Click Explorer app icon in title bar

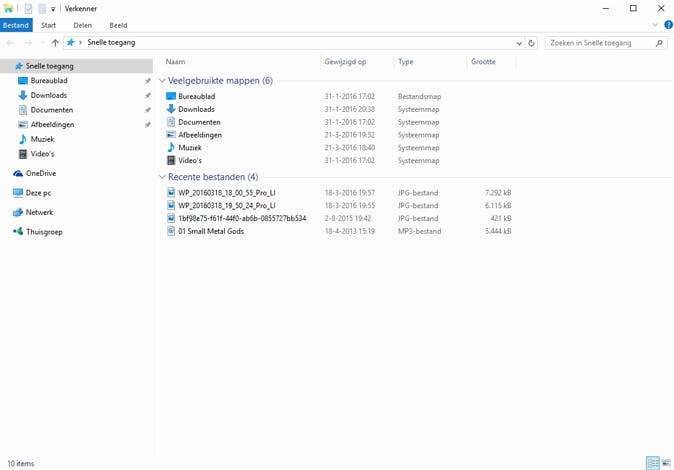(8, 8)
